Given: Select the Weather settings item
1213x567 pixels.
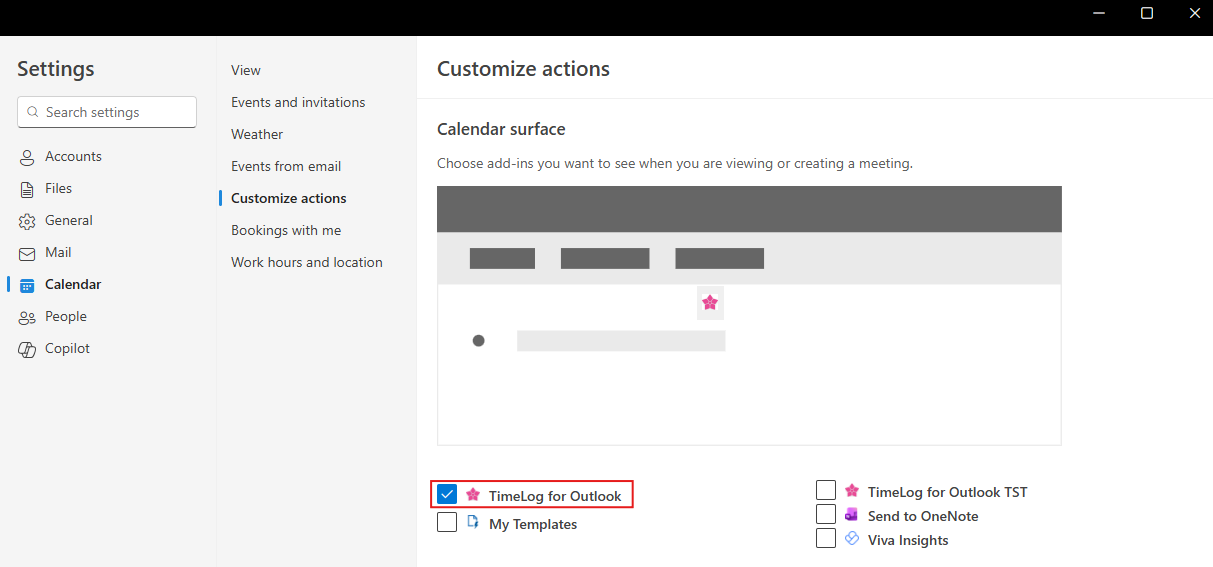Looking at the screenshot, I should [x=257, y=134].
